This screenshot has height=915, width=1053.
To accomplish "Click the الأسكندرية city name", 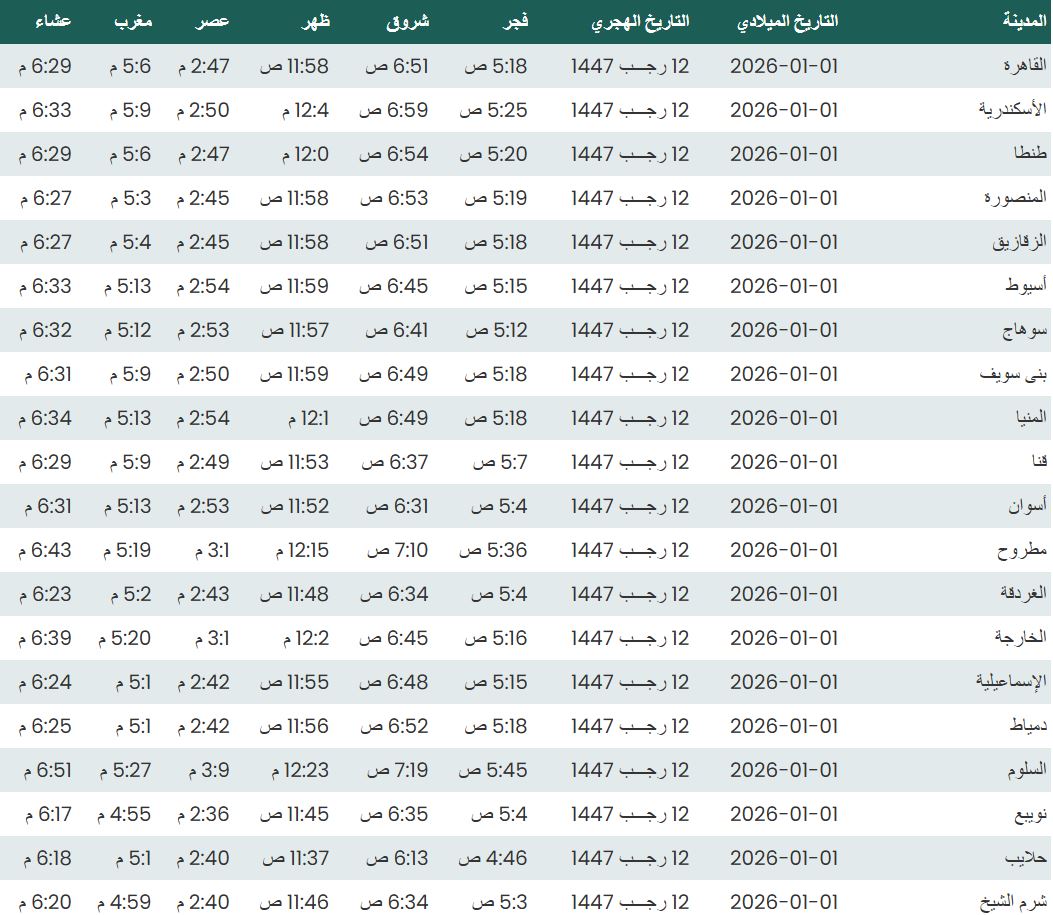I will pos(1013,109).
